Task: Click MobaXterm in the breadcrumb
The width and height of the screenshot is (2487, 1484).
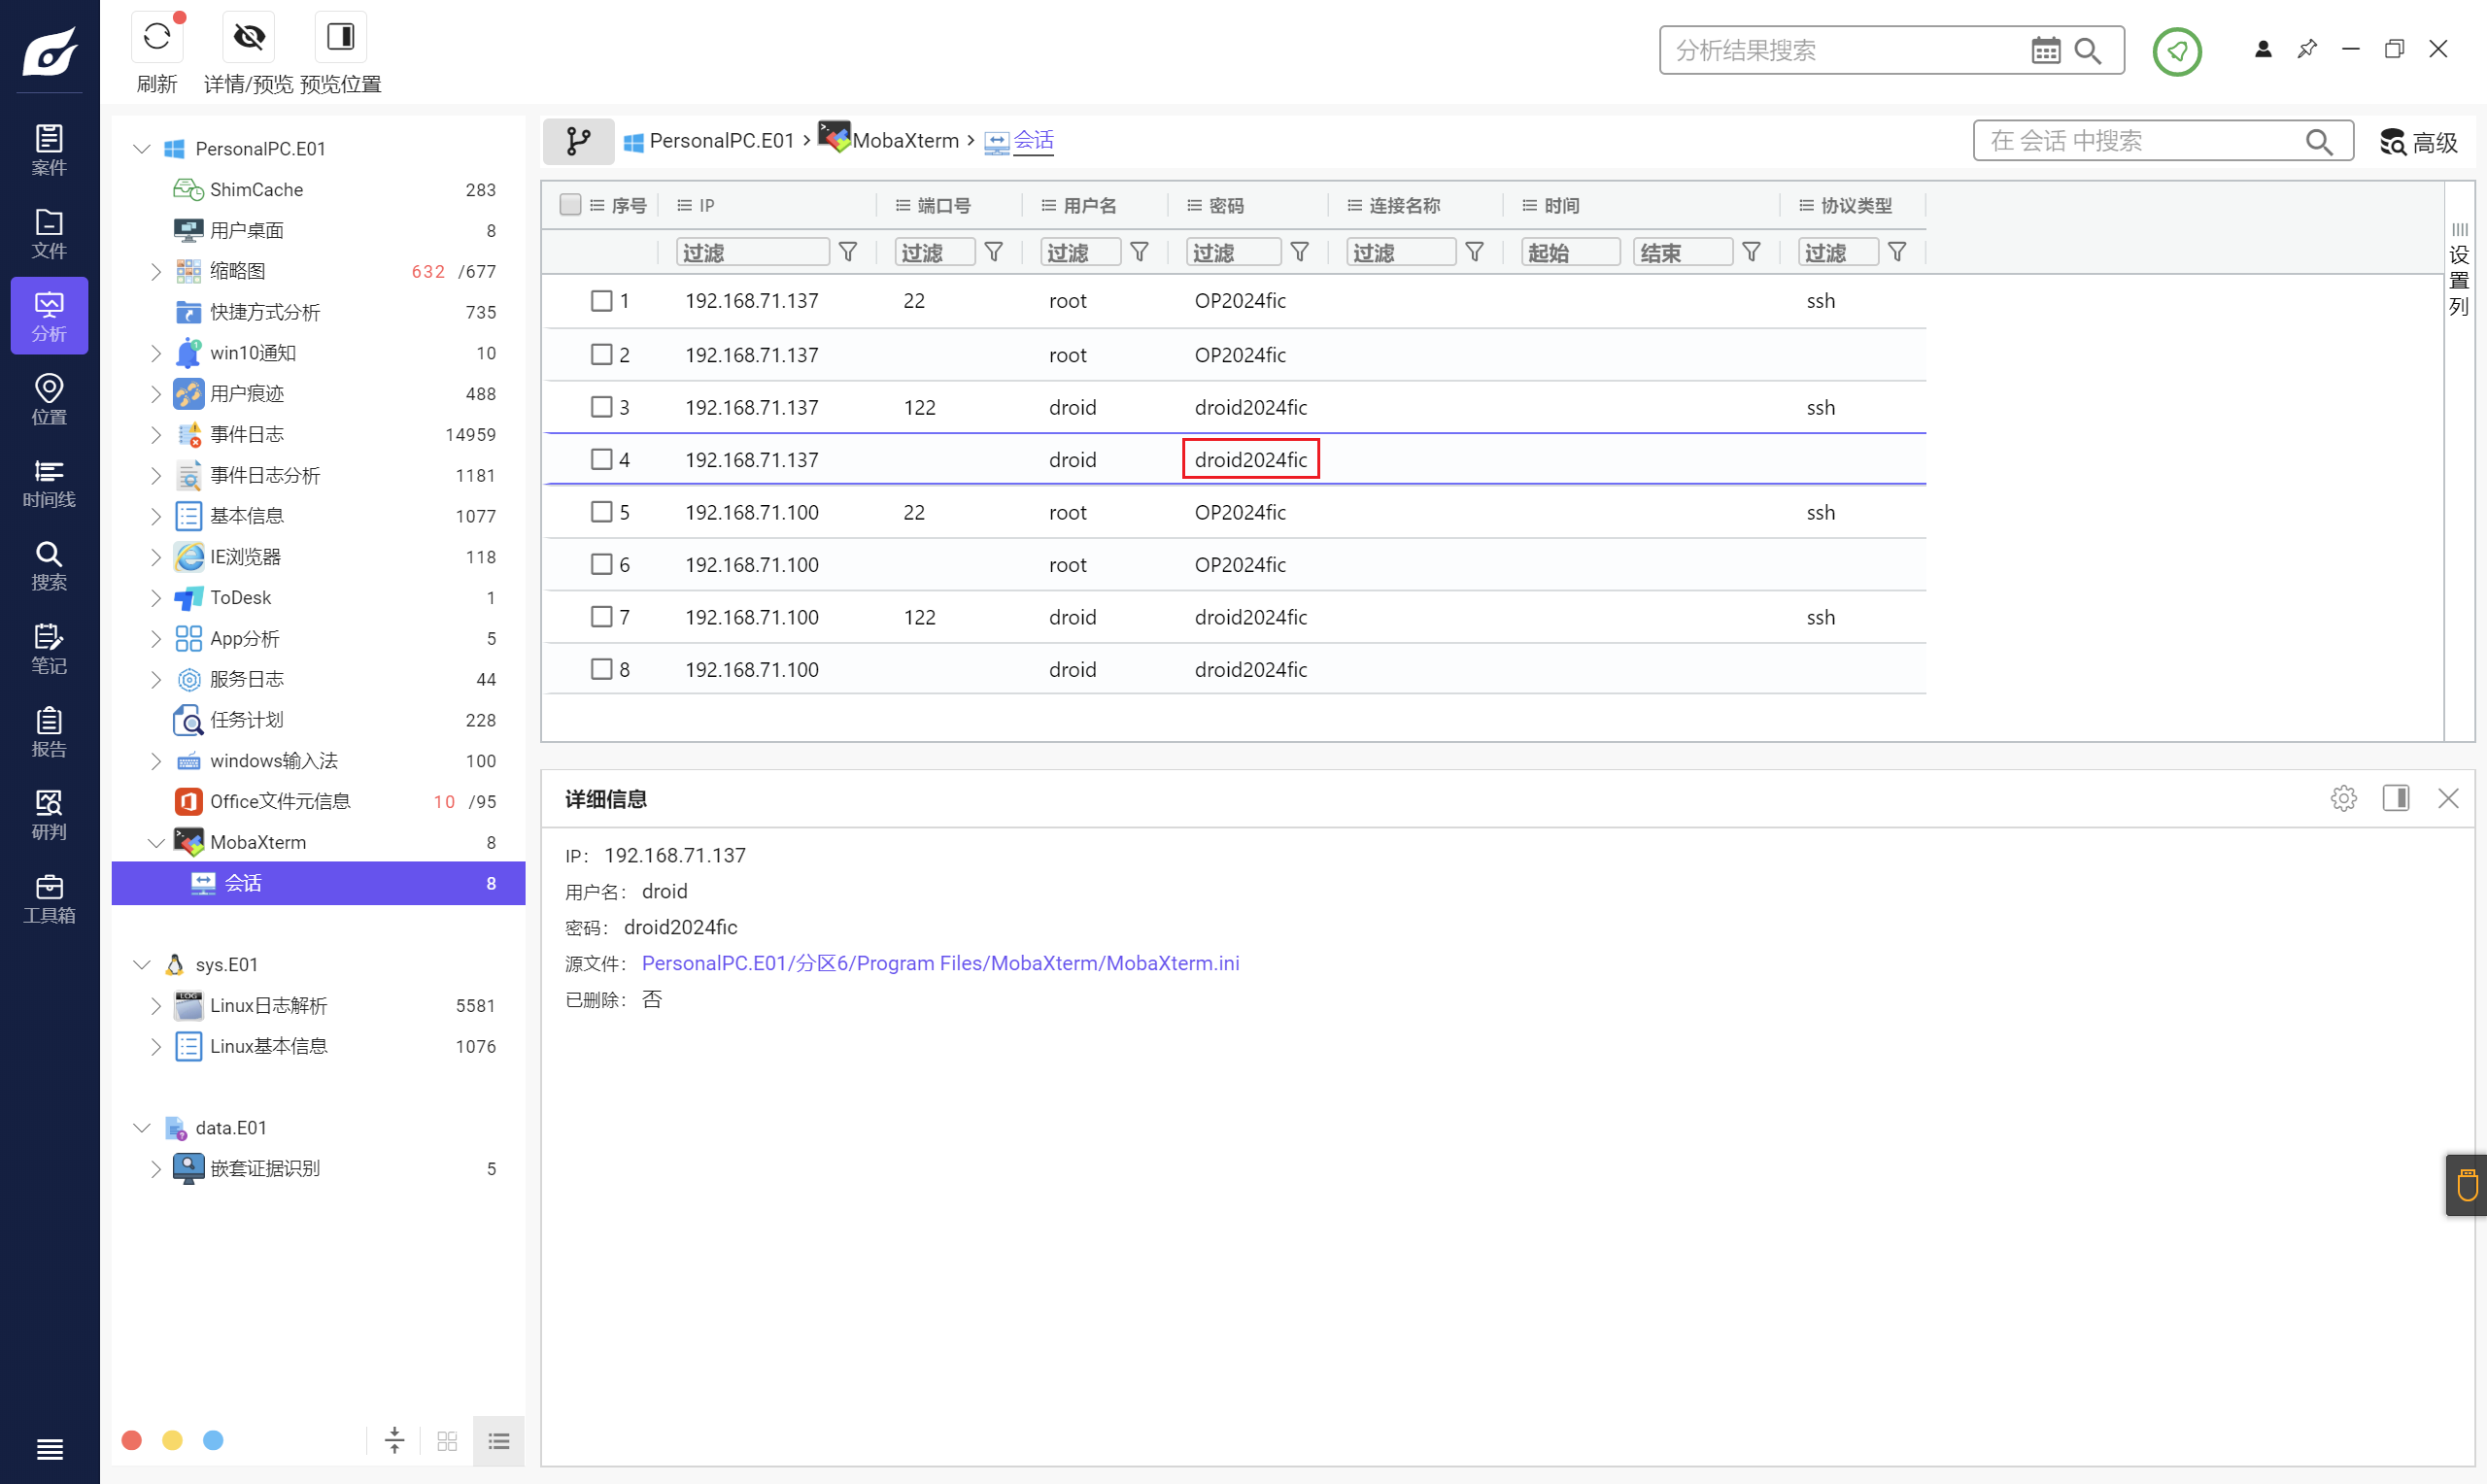Action: 905,141
